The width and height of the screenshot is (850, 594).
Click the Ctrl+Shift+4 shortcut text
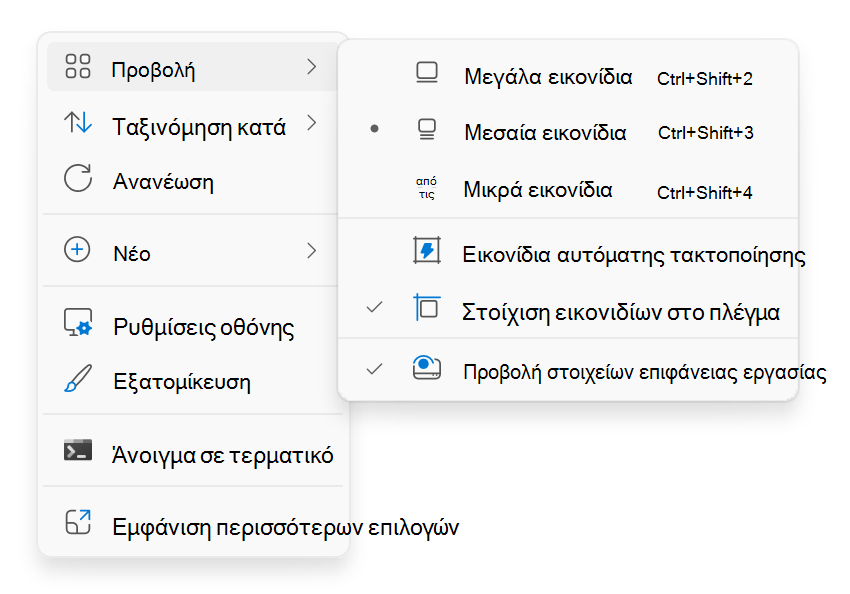(704, 192)
